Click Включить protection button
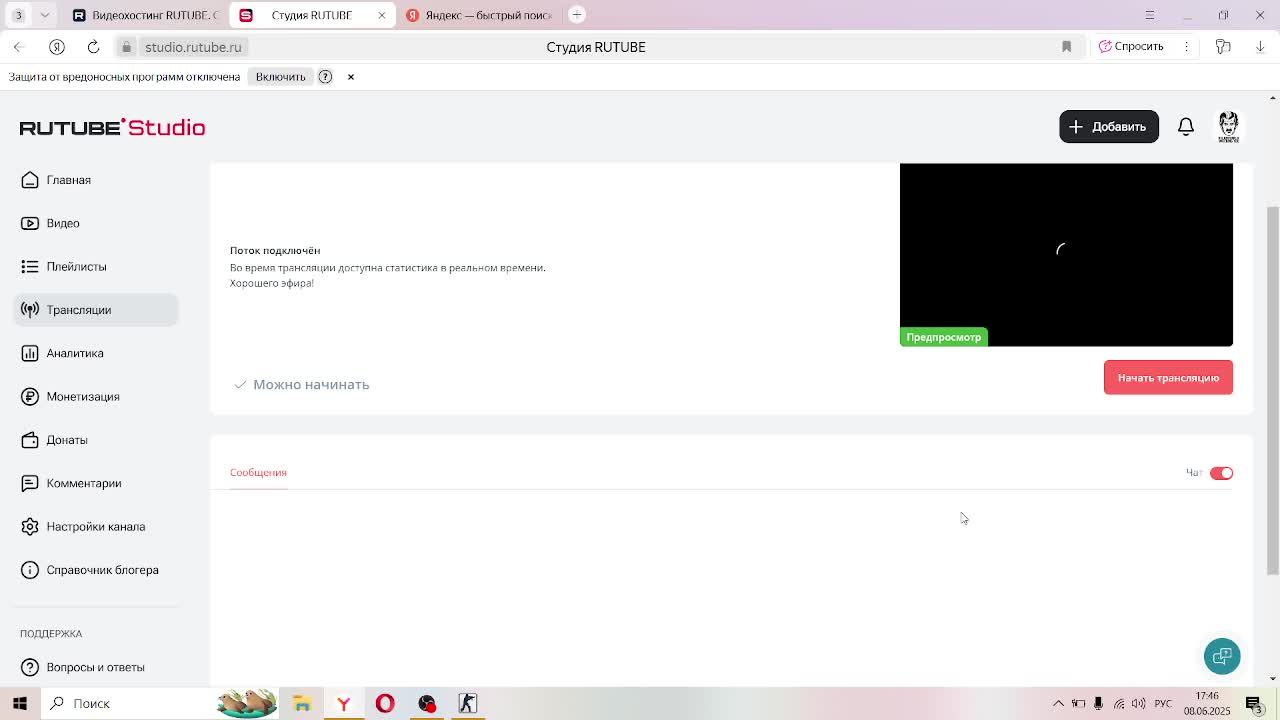Image resolution: width=1280 pixels, height=720 pixels. pyautogui.click(x=280, y=77)
